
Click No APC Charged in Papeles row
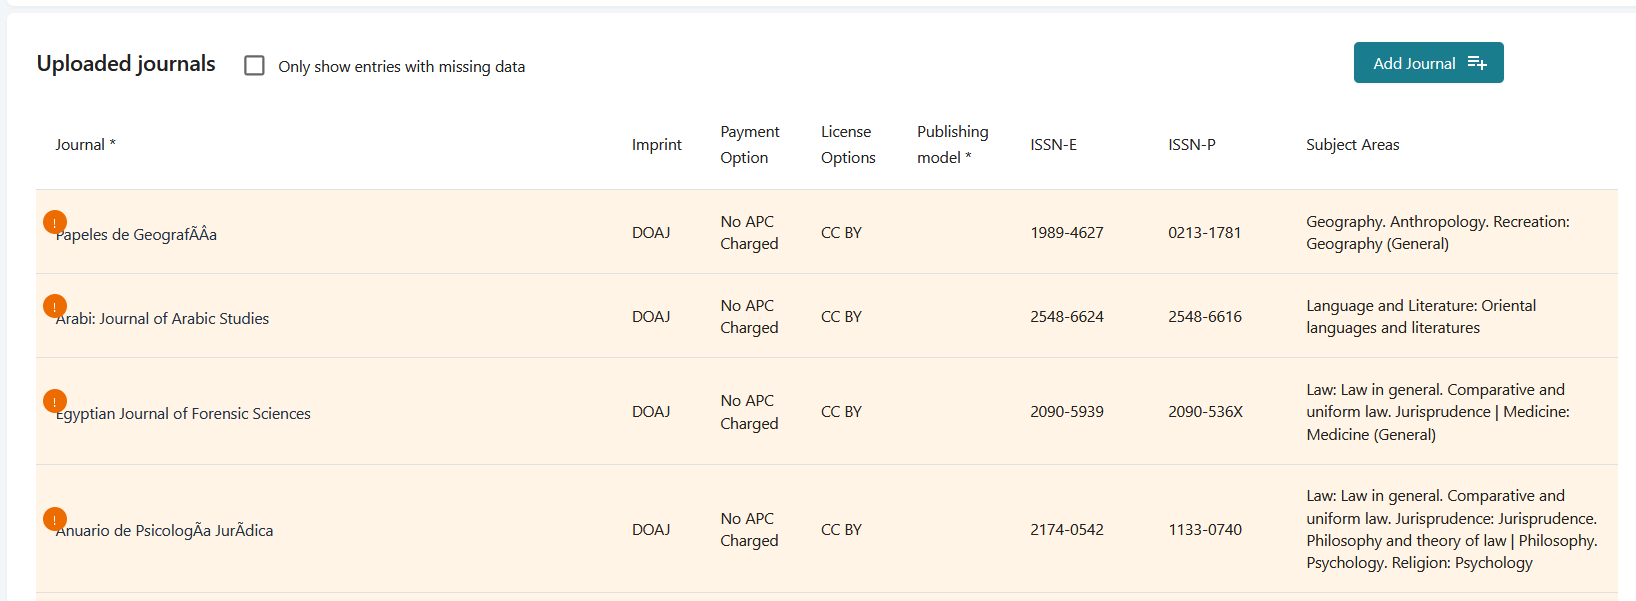pyautogui.click(x=749, y=233)
